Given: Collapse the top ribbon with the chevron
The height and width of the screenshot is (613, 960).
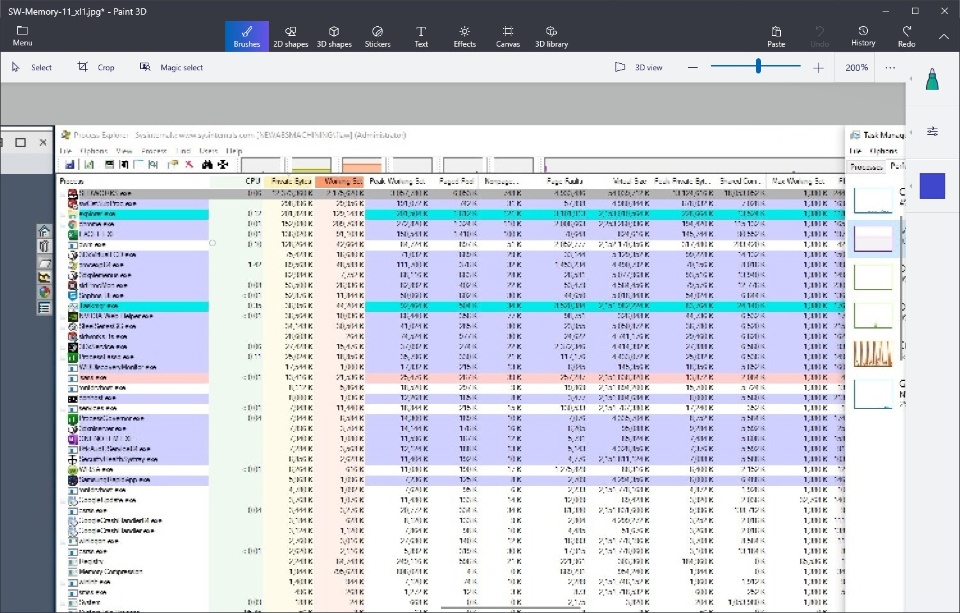Looking at the screenshot, I should (x=943, y=36).
